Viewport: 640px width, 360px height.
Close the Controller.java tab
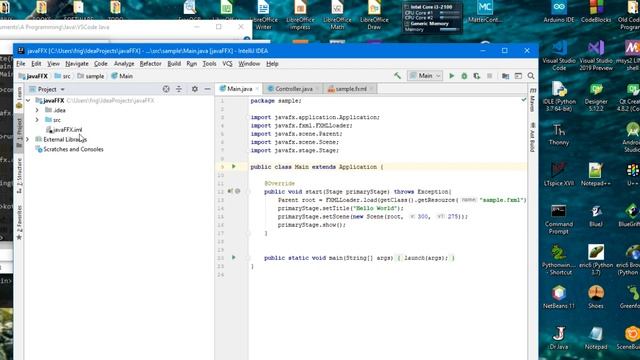(x=317, y=89)
